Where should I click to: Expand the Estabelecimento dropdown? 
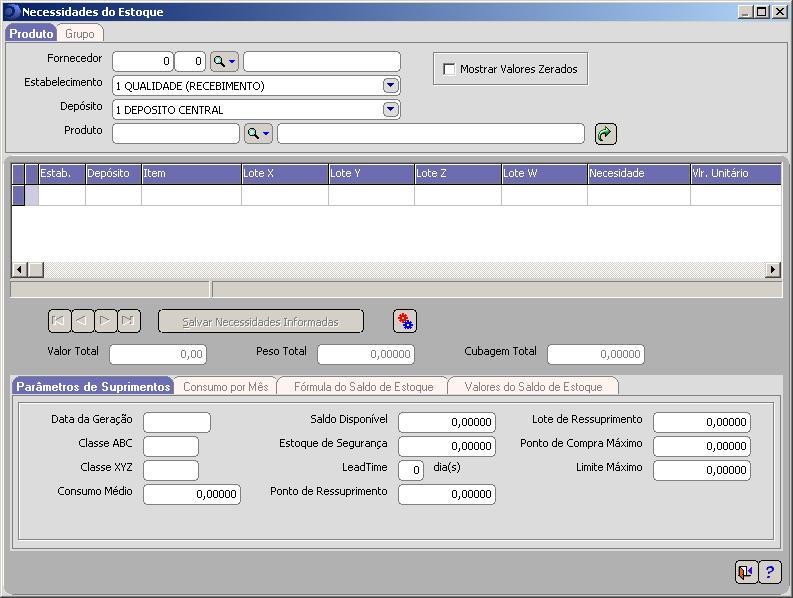pos(391,86)
